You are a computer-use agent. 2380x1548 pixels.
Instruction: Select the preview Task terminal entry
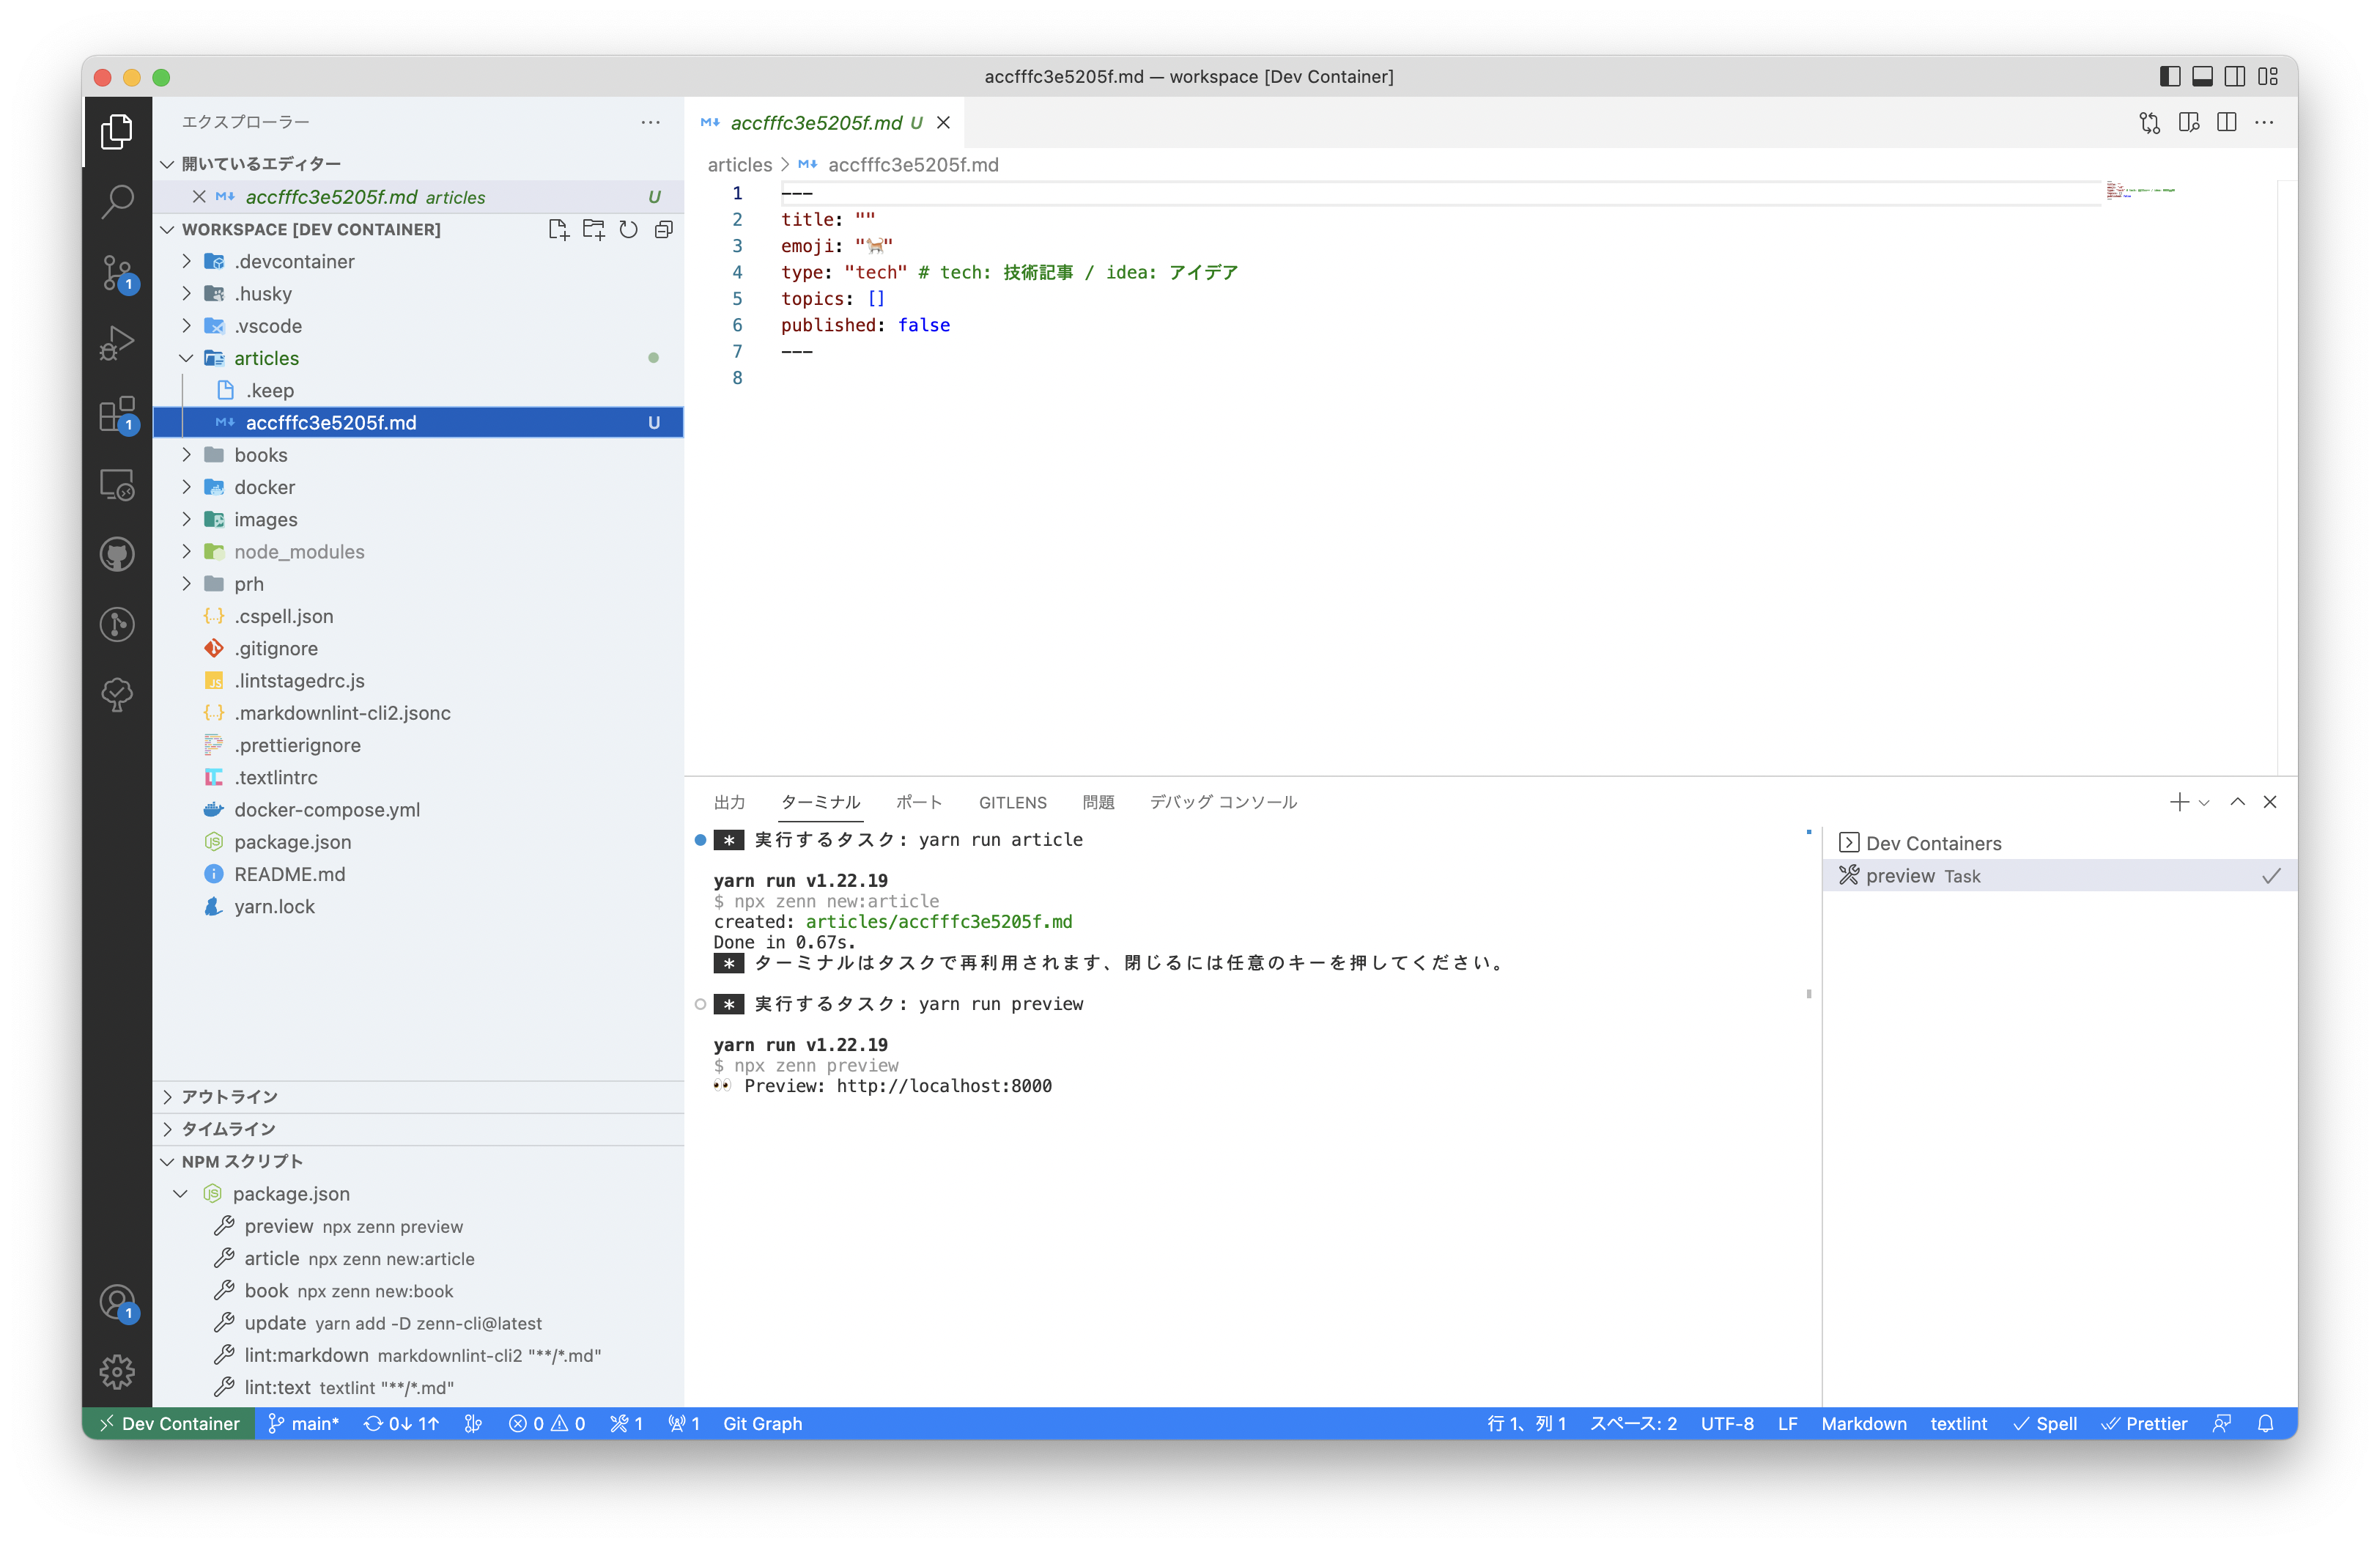pyautogui.click(x=2060, y=876)
